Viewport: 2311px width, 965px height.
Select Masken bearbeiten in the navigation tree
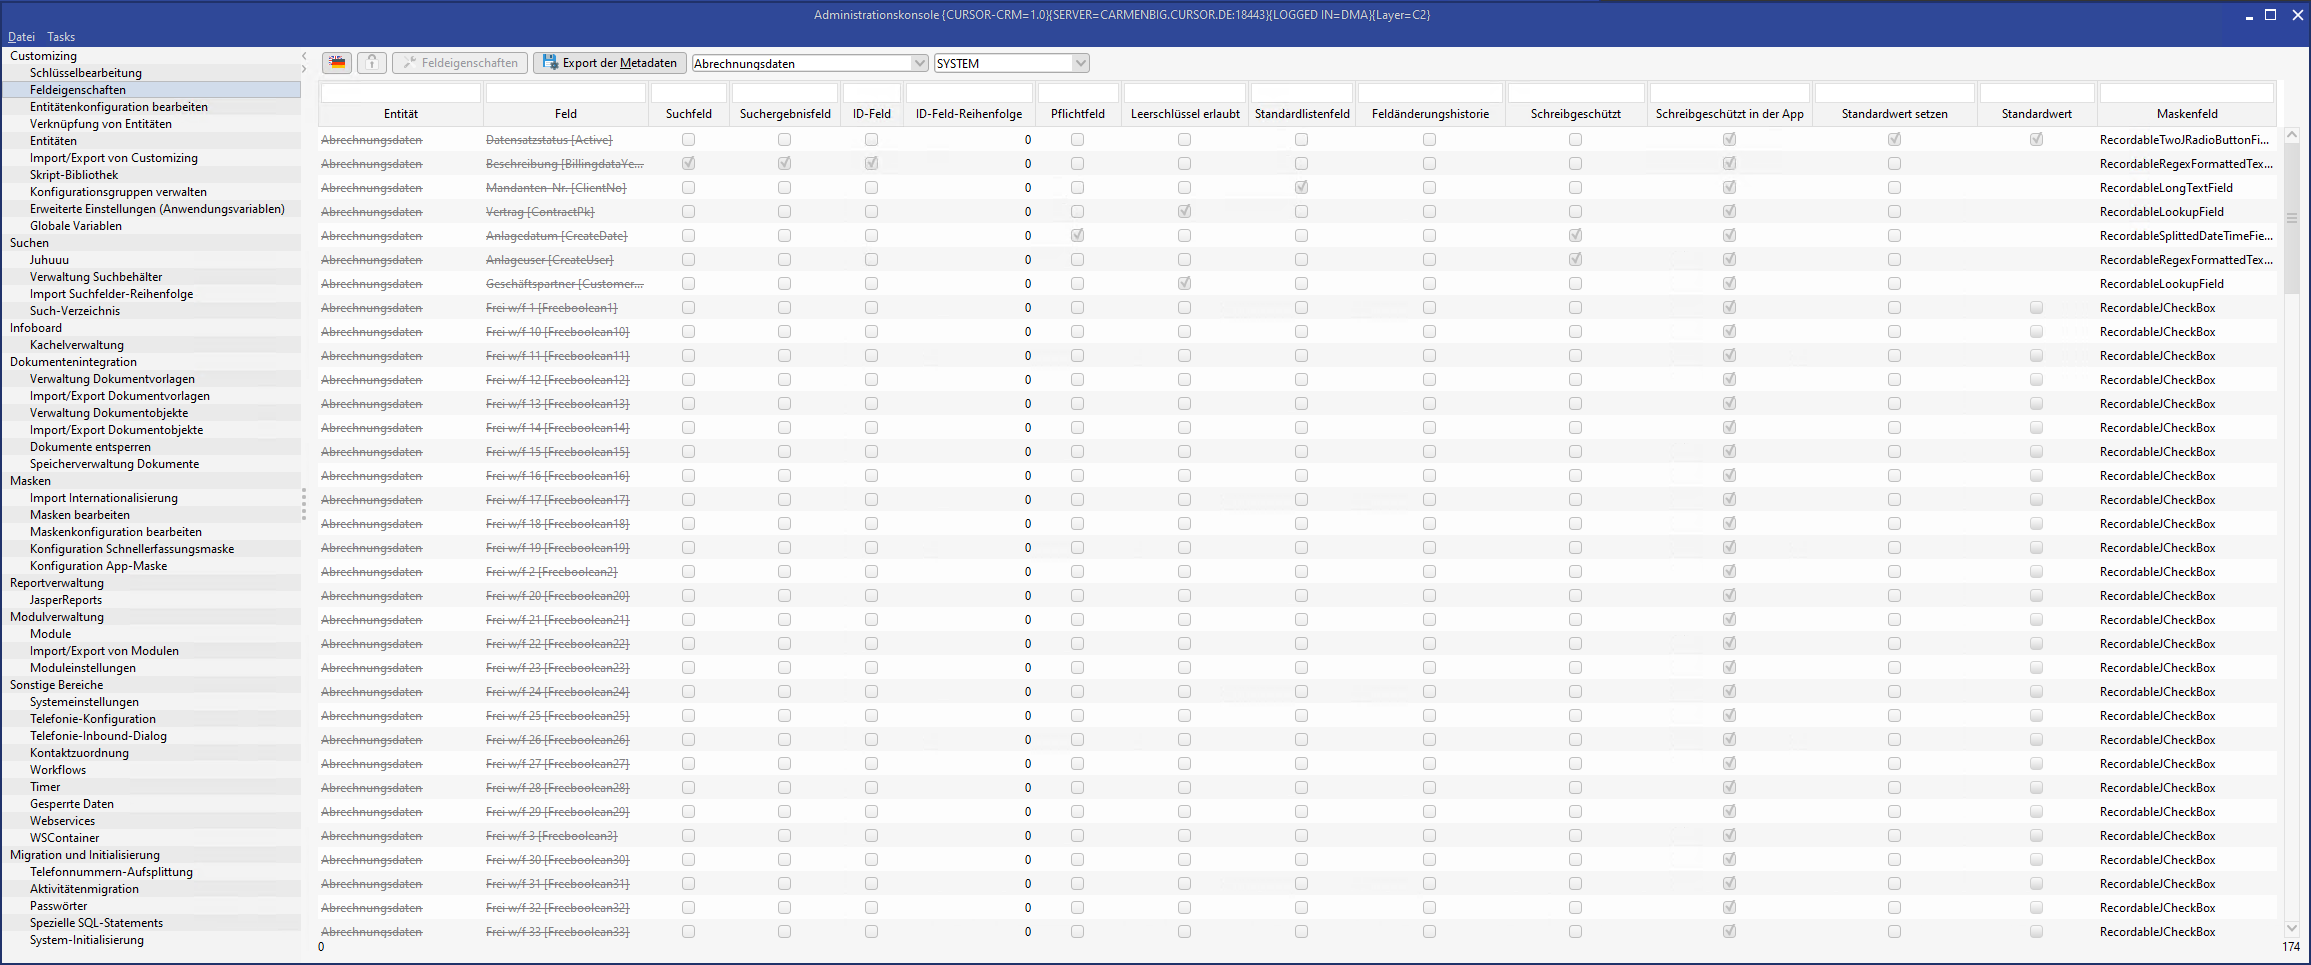tap(80, 515)
